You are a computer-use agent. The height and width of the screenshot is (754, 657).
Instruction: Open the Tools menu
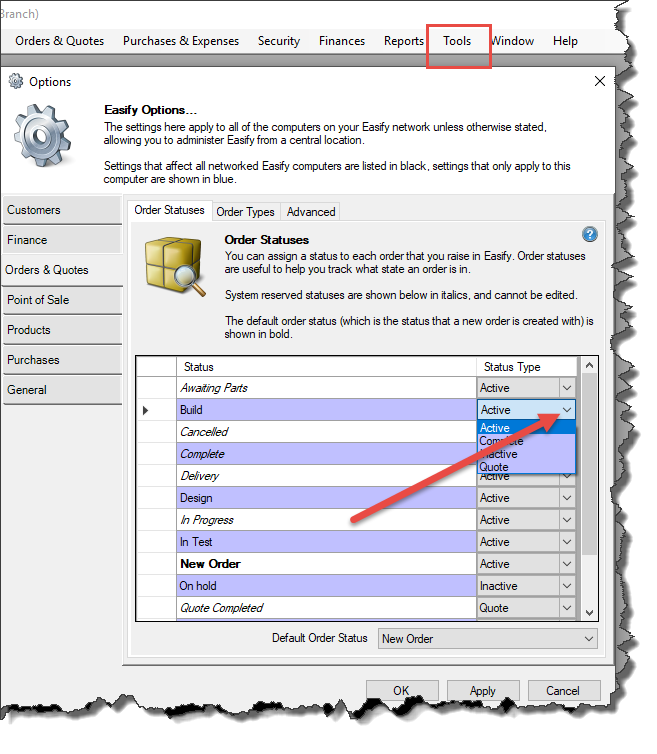[457, 41]
